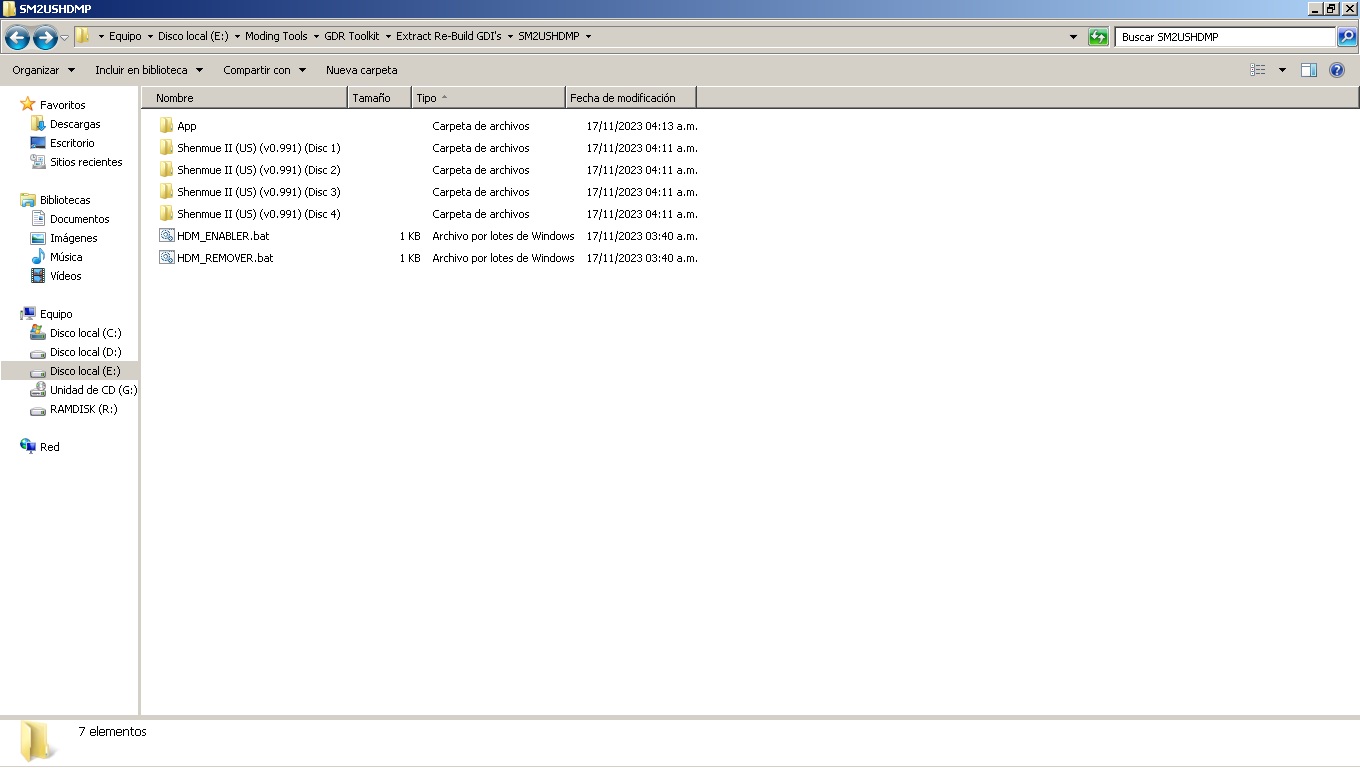1360x768 pixels.
Task: Click the folder icon in address bar
Action: [x=84, y=36]
